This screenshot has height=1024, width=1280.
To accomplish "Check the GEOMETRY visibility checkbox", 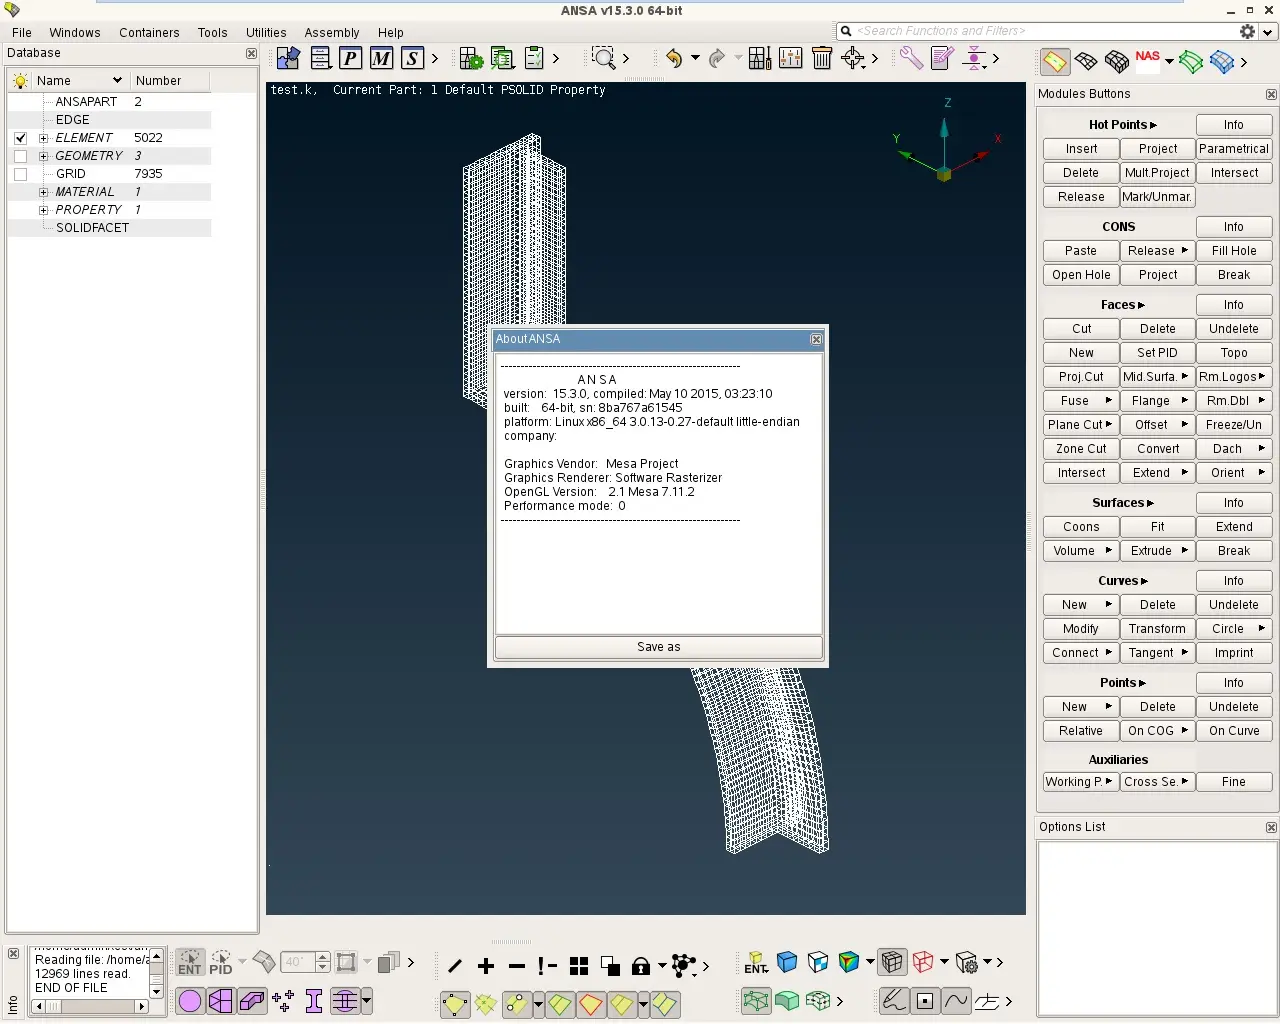I will coord(20,156).
